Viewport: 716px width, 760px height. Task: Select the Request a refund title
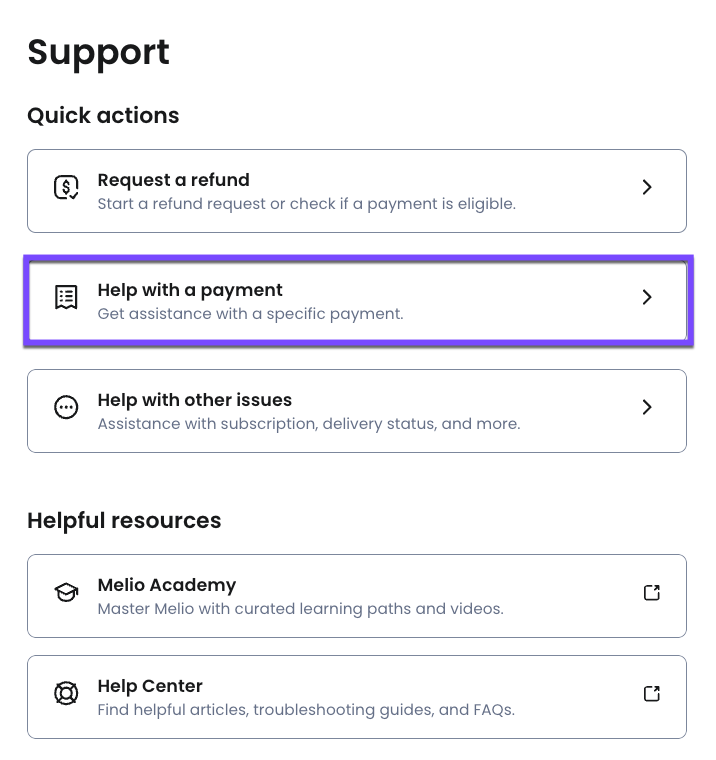point(173,180)
